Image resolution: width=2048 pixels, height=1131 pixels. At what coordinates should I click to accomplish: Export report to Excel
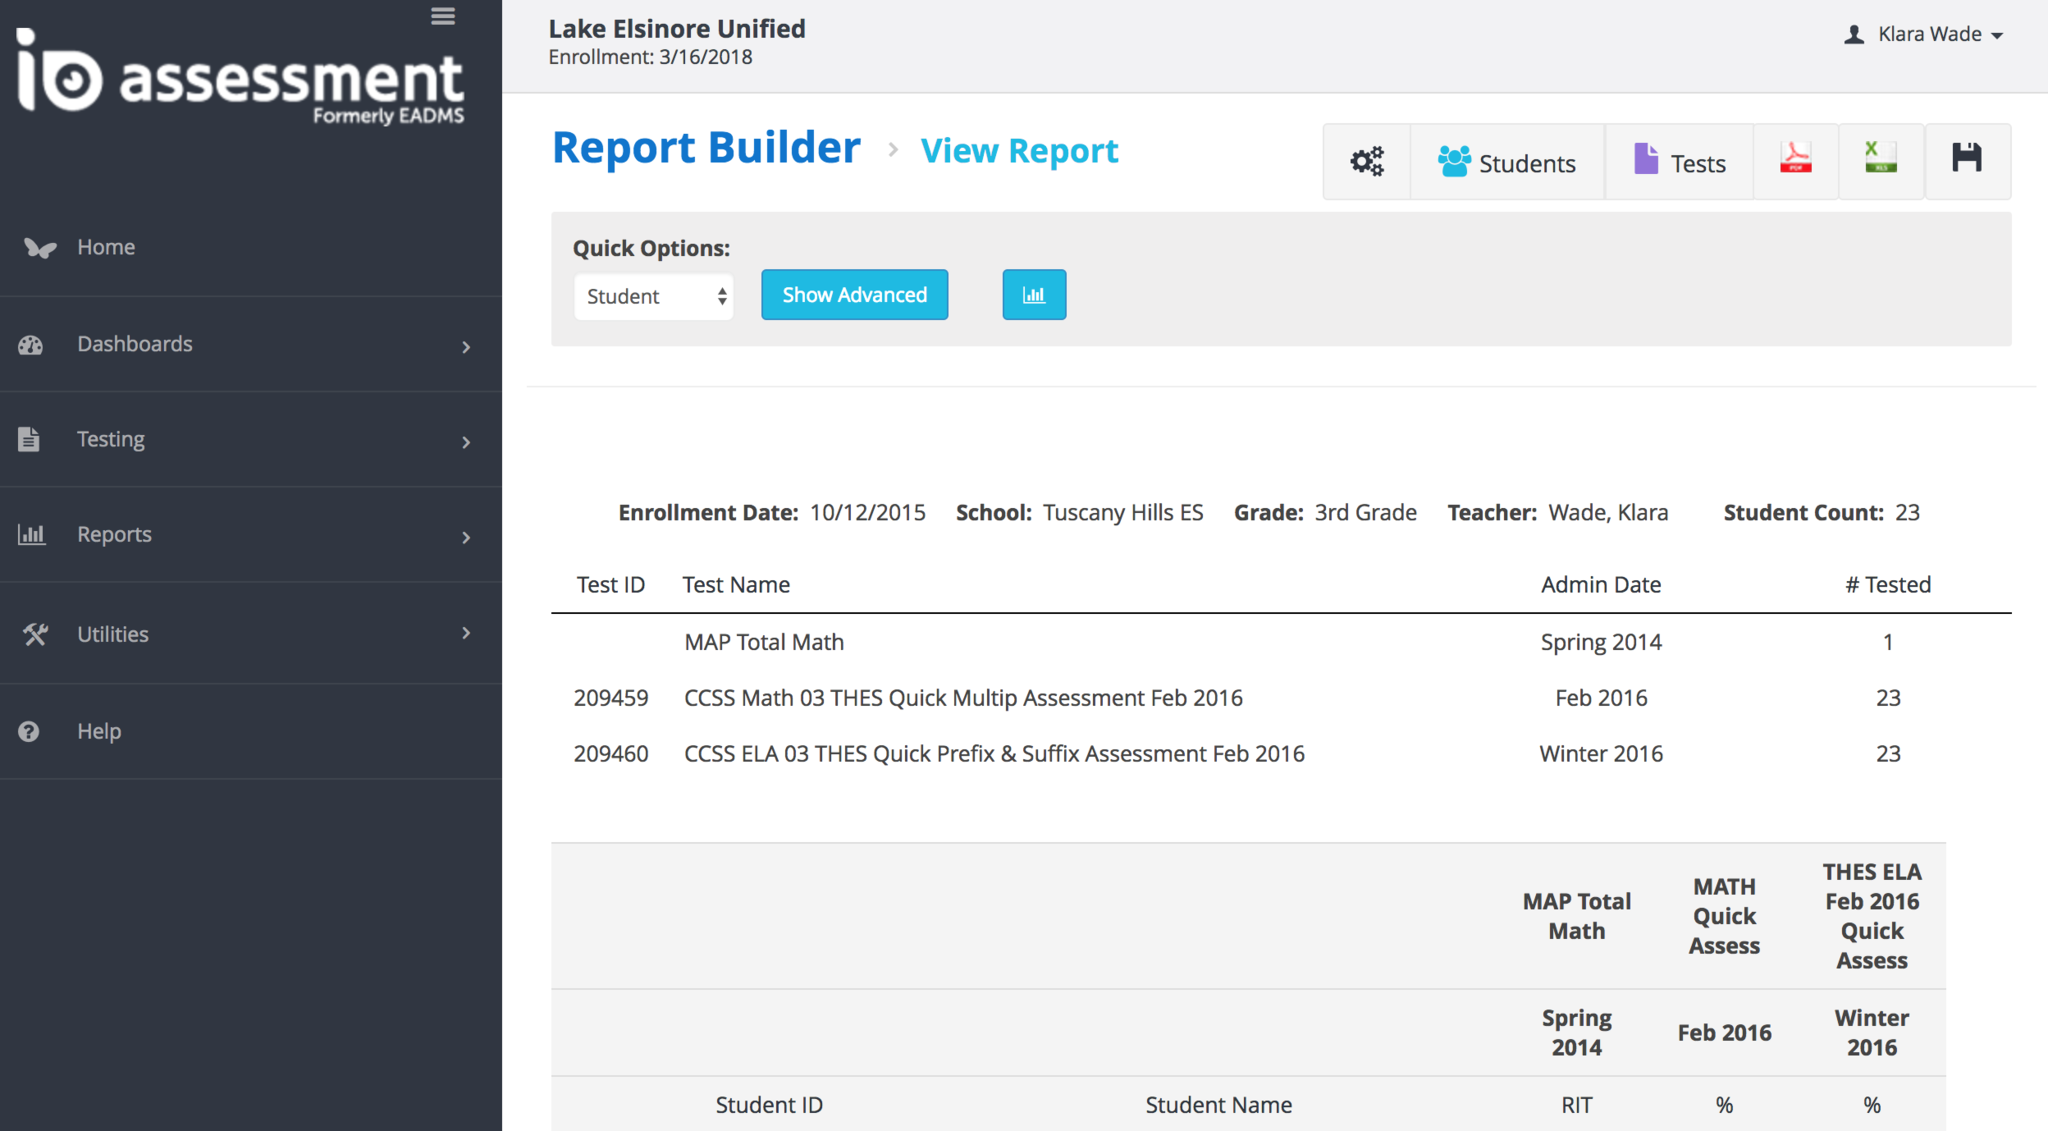click(1880, 160)
